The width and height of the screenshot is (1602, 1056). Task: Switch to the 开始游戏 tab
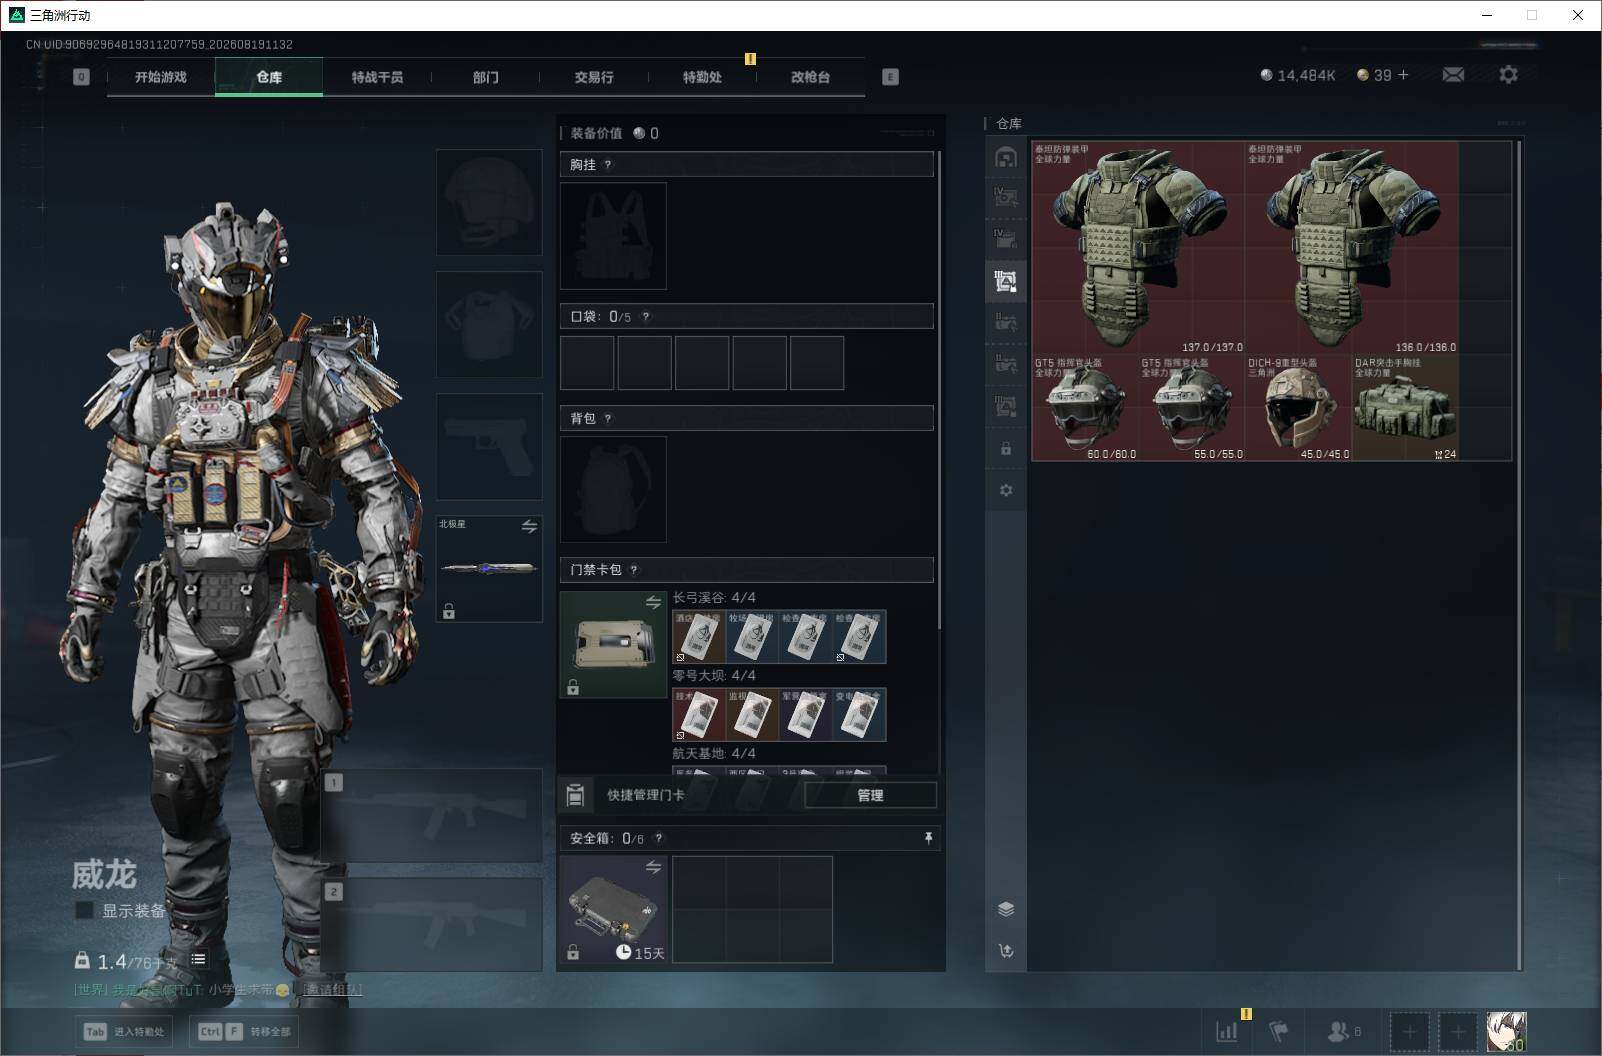point(161,77)
